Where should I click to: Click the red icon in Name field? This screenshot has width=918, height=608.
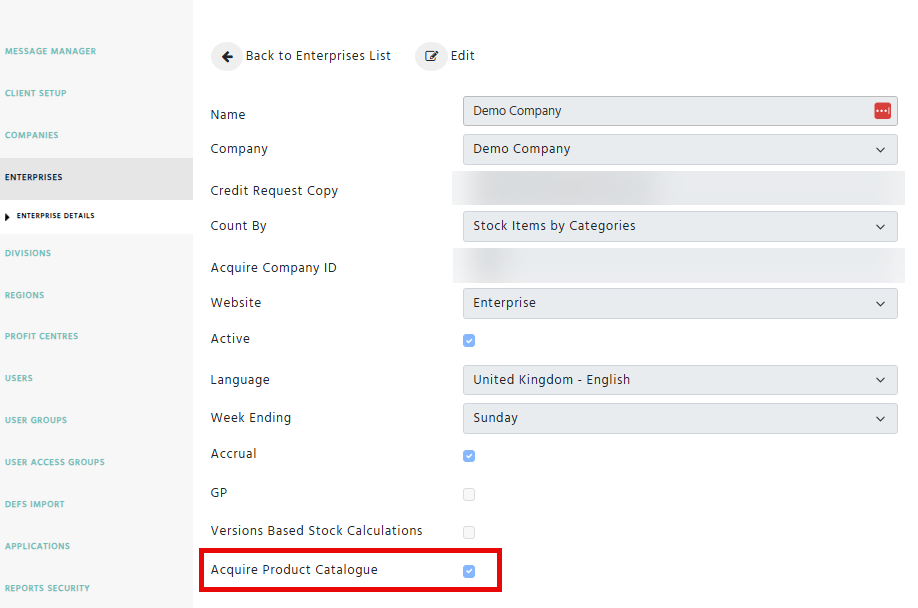point(882,111)
